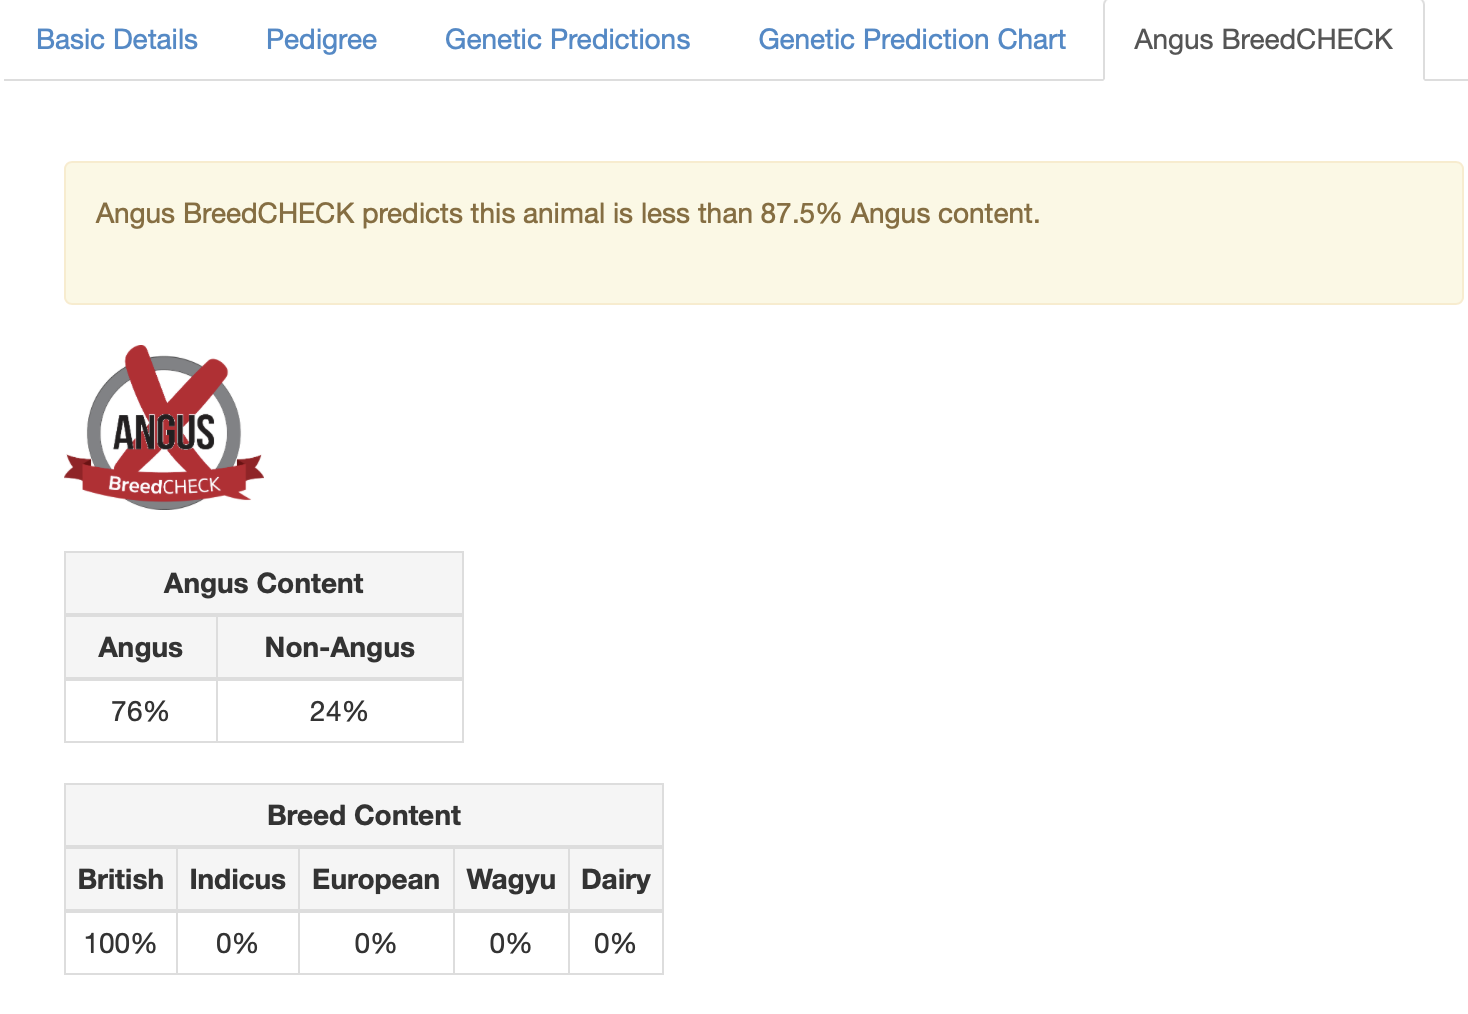The width and height of the screenshot is (1468, 1014).
Task: Click the Wagyu column header
Action: [x=511, y=880]
